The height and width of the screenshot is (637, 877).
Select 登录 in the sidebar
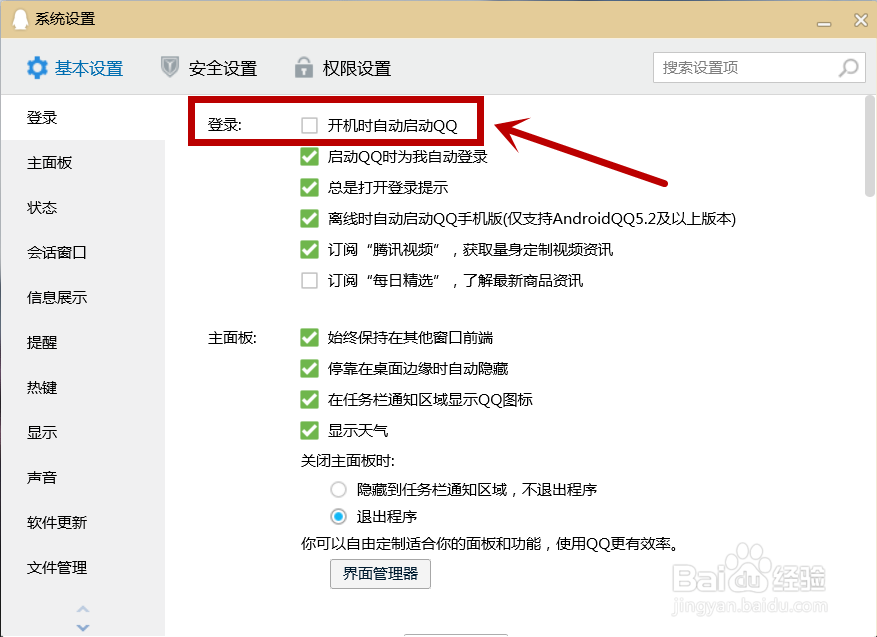click(83, 117)
